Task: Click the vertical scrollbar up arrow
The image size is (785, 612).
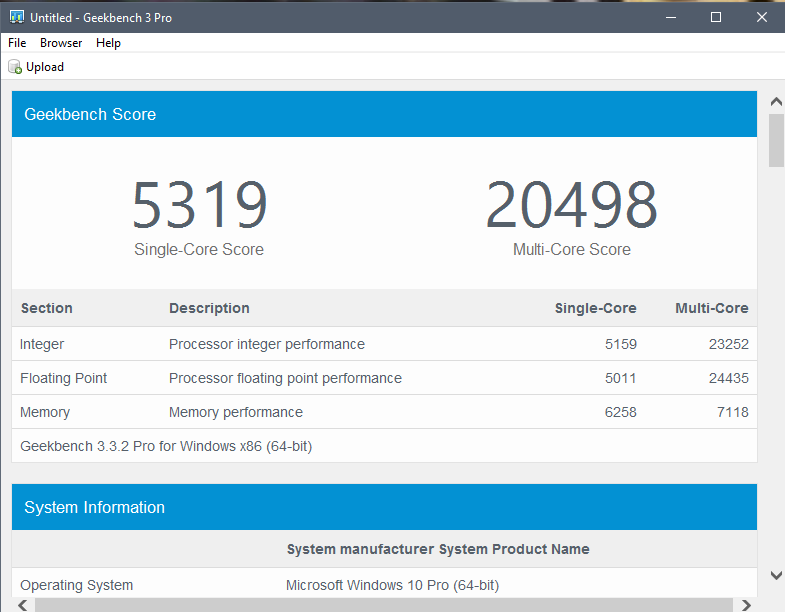Action: 776,102
